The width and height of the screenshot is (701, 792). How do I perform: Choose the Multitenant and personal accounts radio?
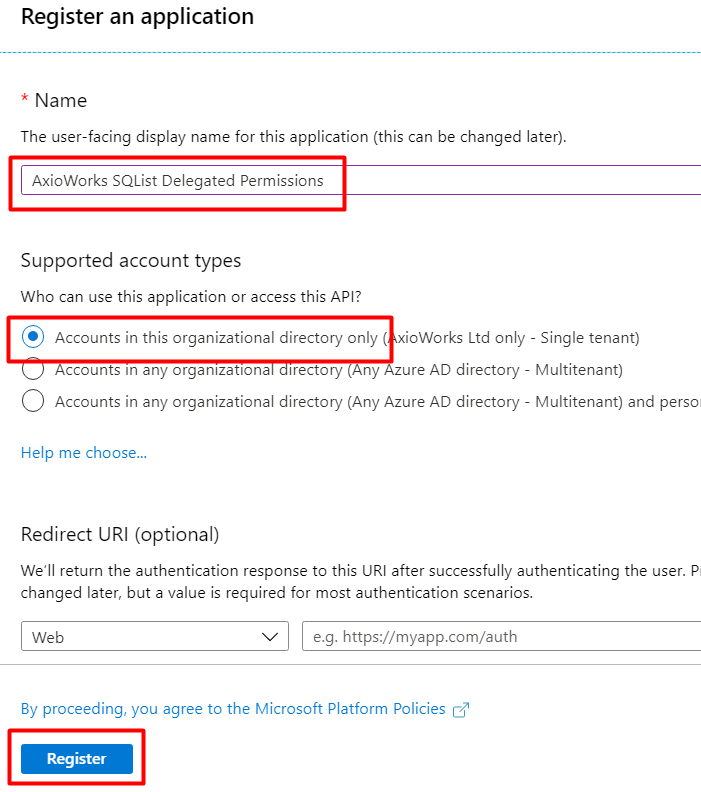click(x=33, y=401)
